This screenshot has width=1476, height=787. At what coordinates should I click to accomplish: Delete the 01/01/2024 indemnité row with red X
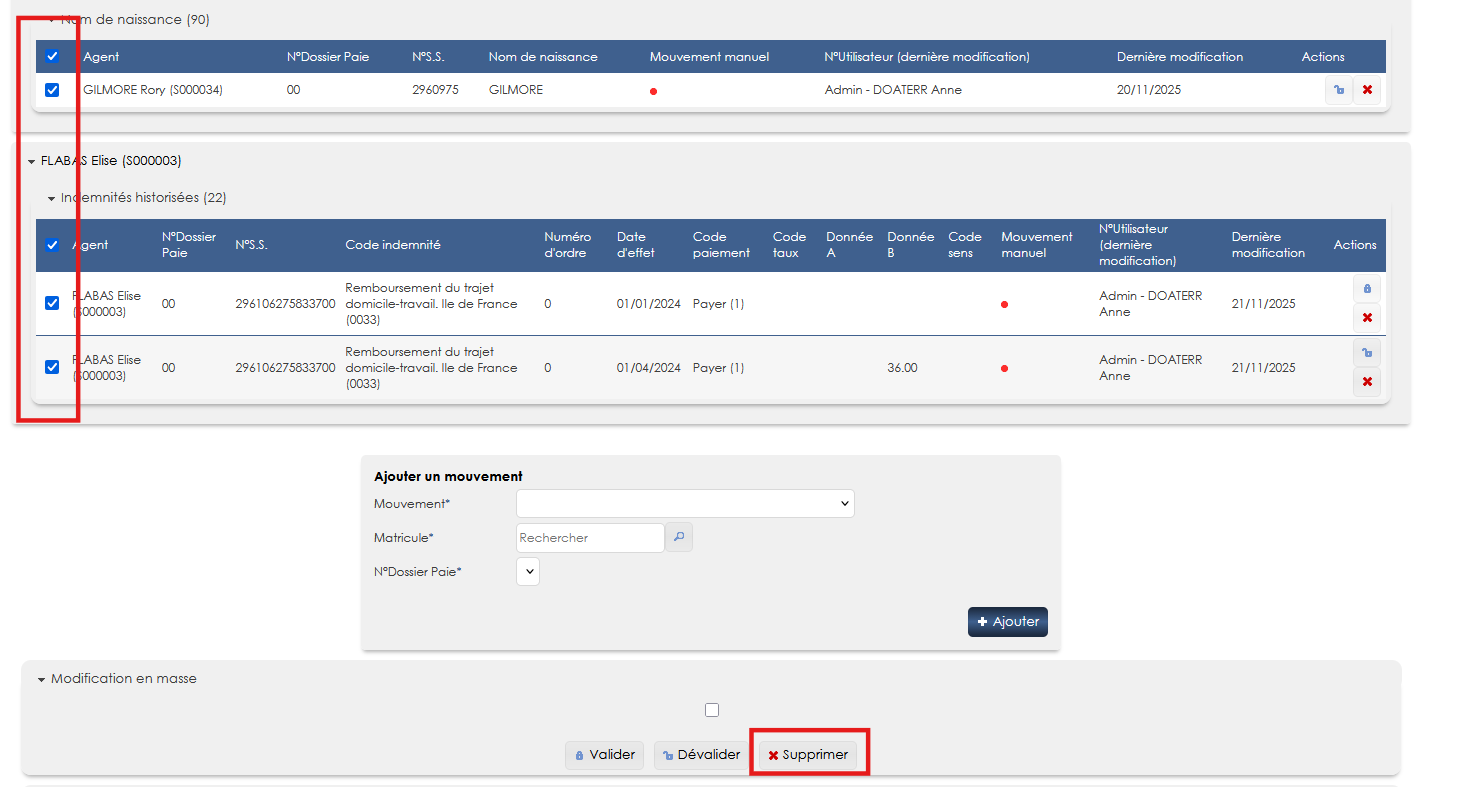(1367, 318)
